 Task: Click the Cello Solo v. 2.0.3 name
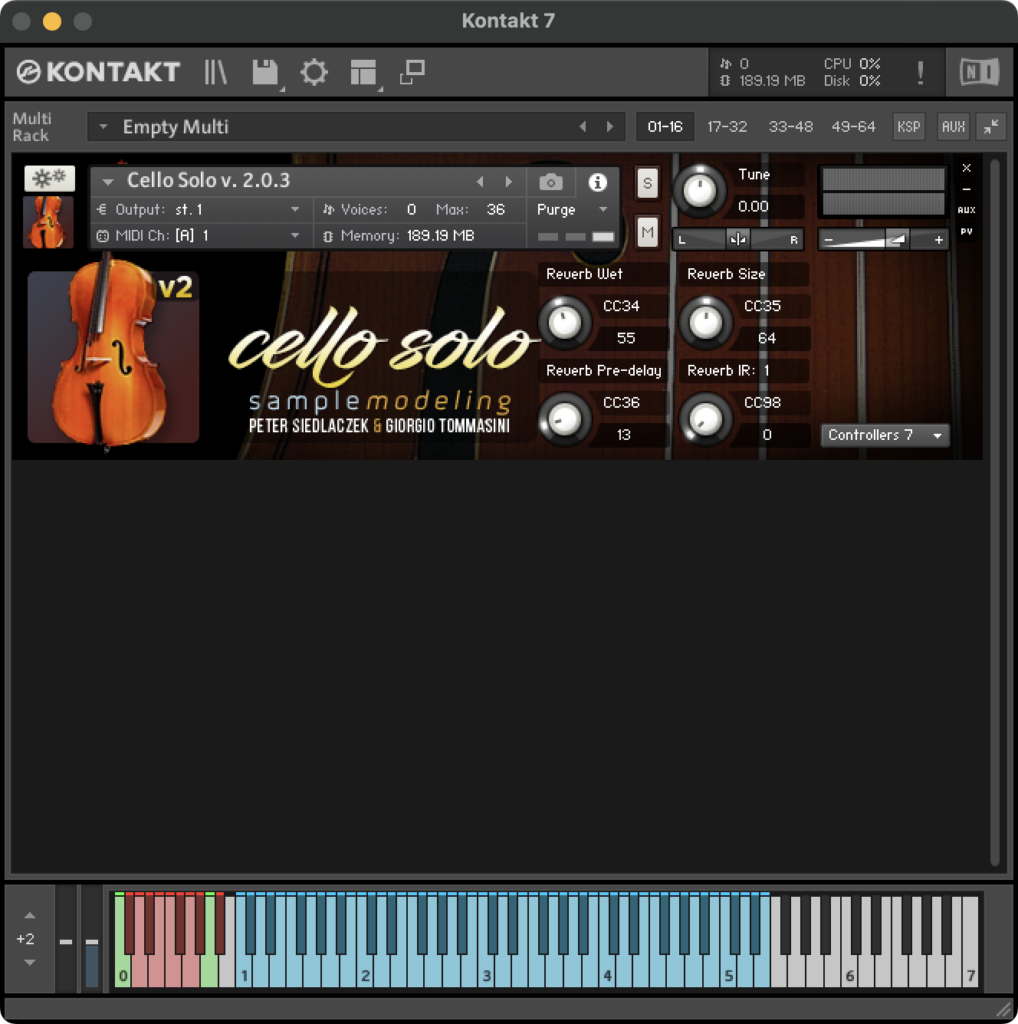208,180
